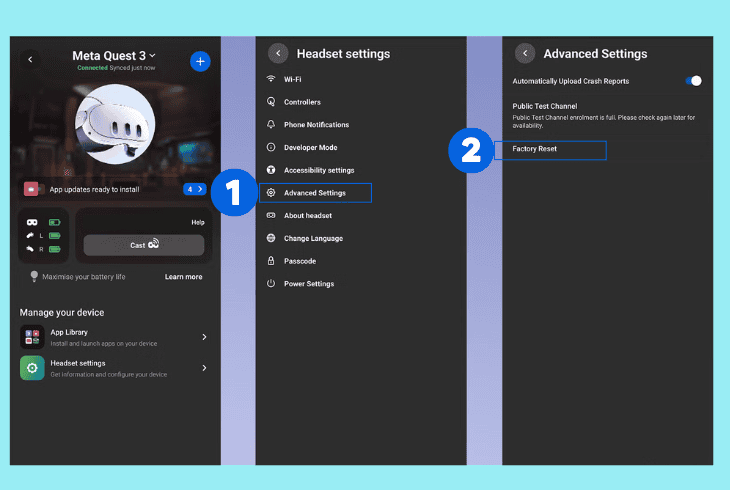Tap the Developer Mode icon
This screenshot has width=730, height=490.
pos(271,147)
